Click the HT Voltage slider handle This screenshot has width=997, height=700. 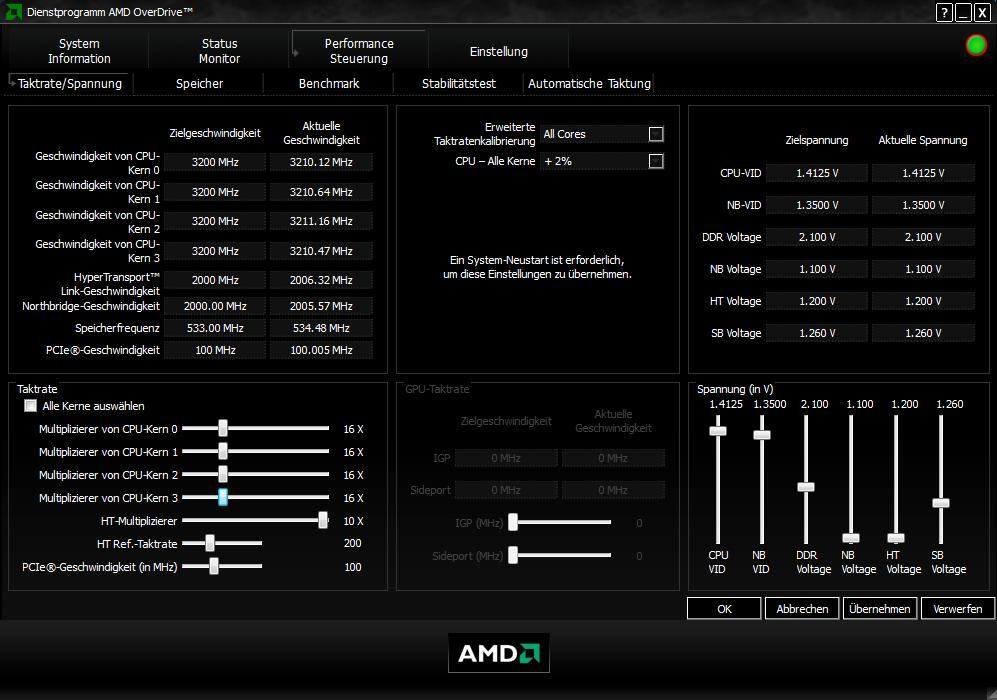tap(896, 538)
